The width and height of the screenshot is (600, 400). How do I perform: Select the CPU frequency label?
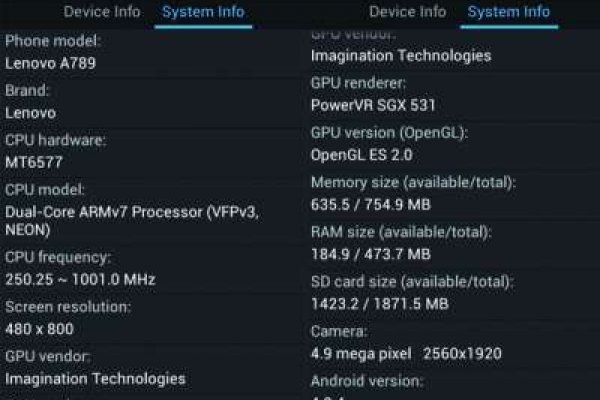58,257
